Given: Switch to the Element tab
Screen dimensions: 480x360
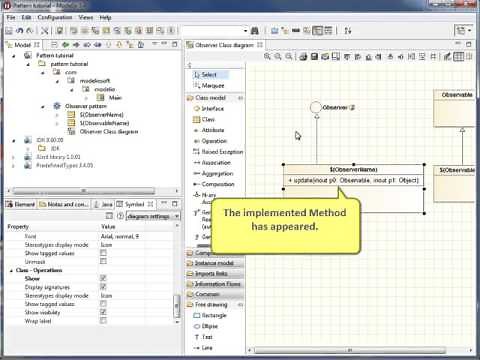Looking at the screenshot, I should click(x=21, y=204).
